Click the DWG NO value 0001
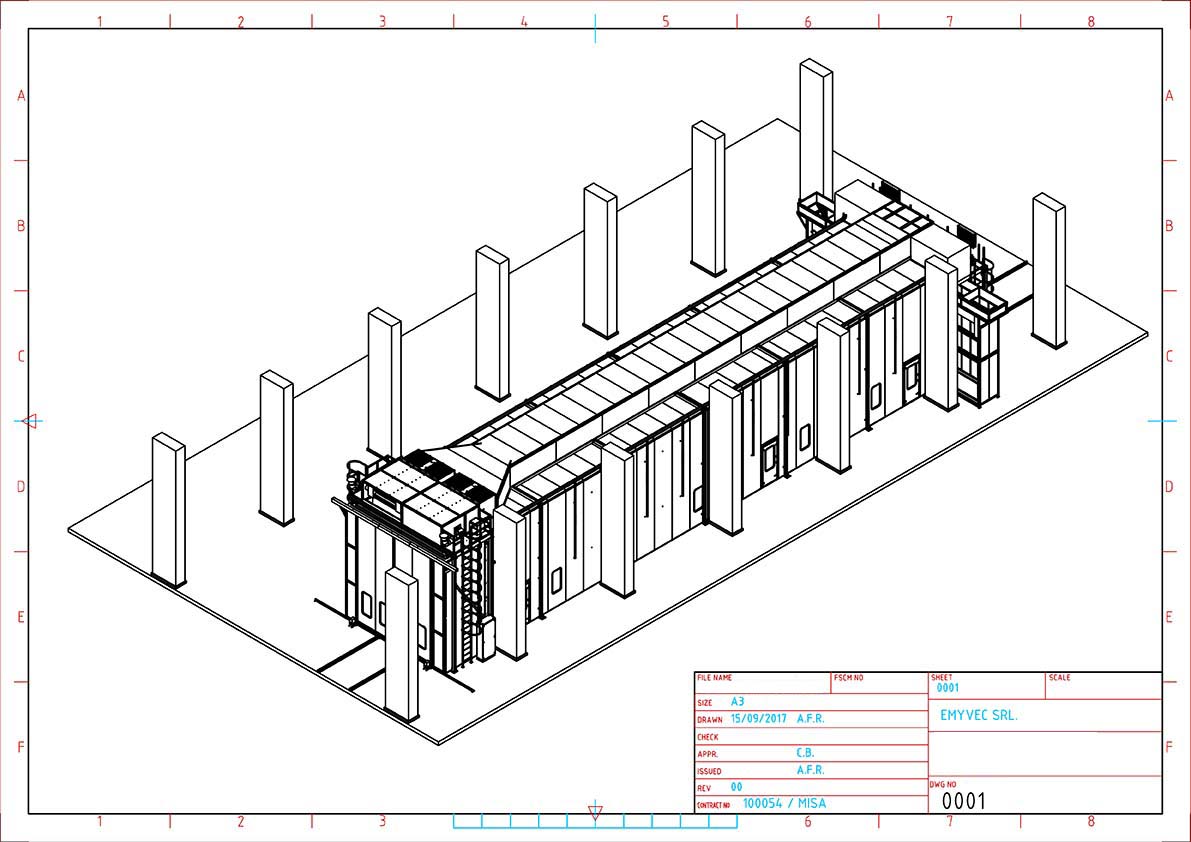The height and width of the screenshot is (842, 1191). [964, 801]
